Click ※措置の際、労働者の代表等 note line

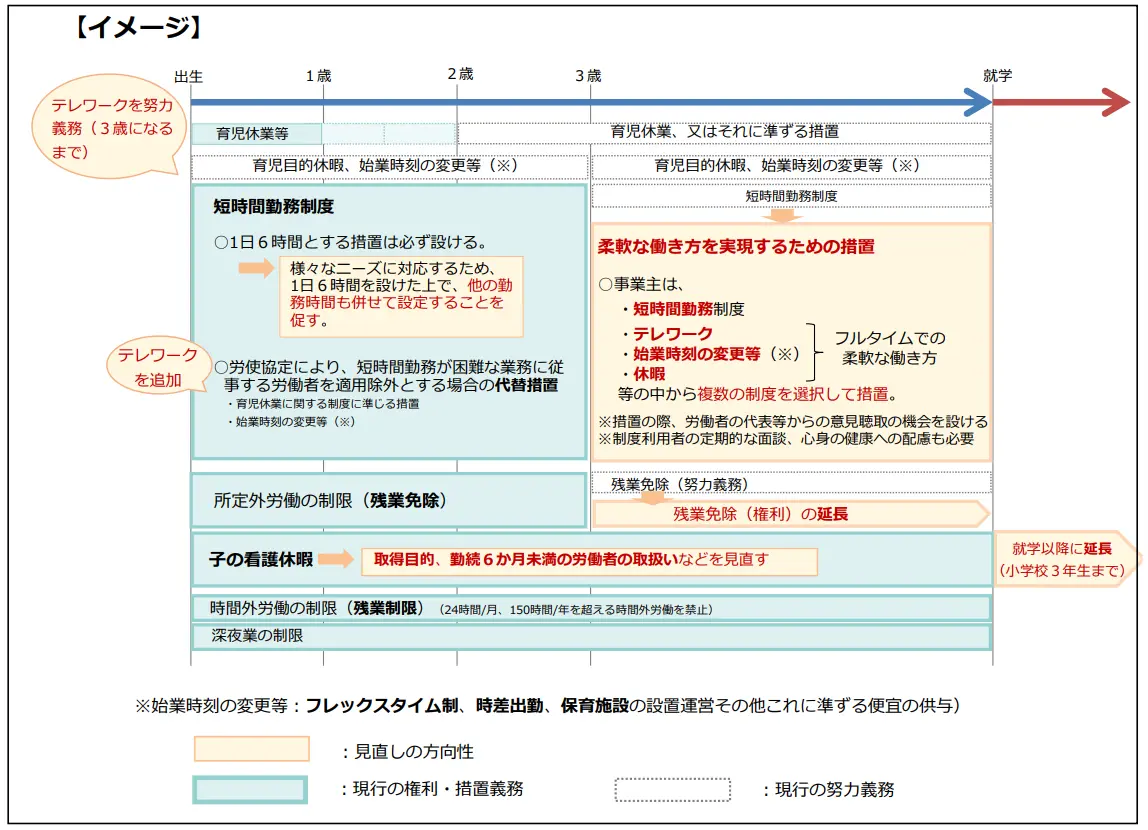pos(793,422)
